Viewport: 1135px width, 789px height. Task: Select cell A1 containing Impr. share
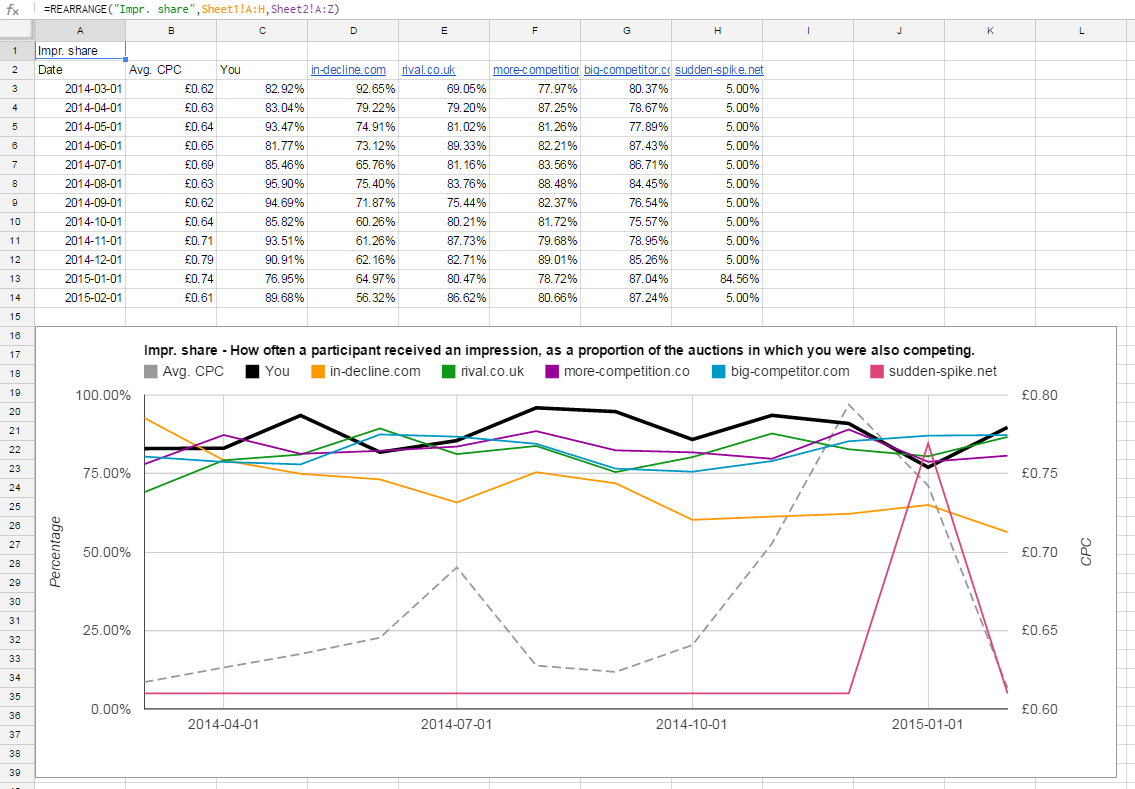pyautogui.click(x=80, y=50)
